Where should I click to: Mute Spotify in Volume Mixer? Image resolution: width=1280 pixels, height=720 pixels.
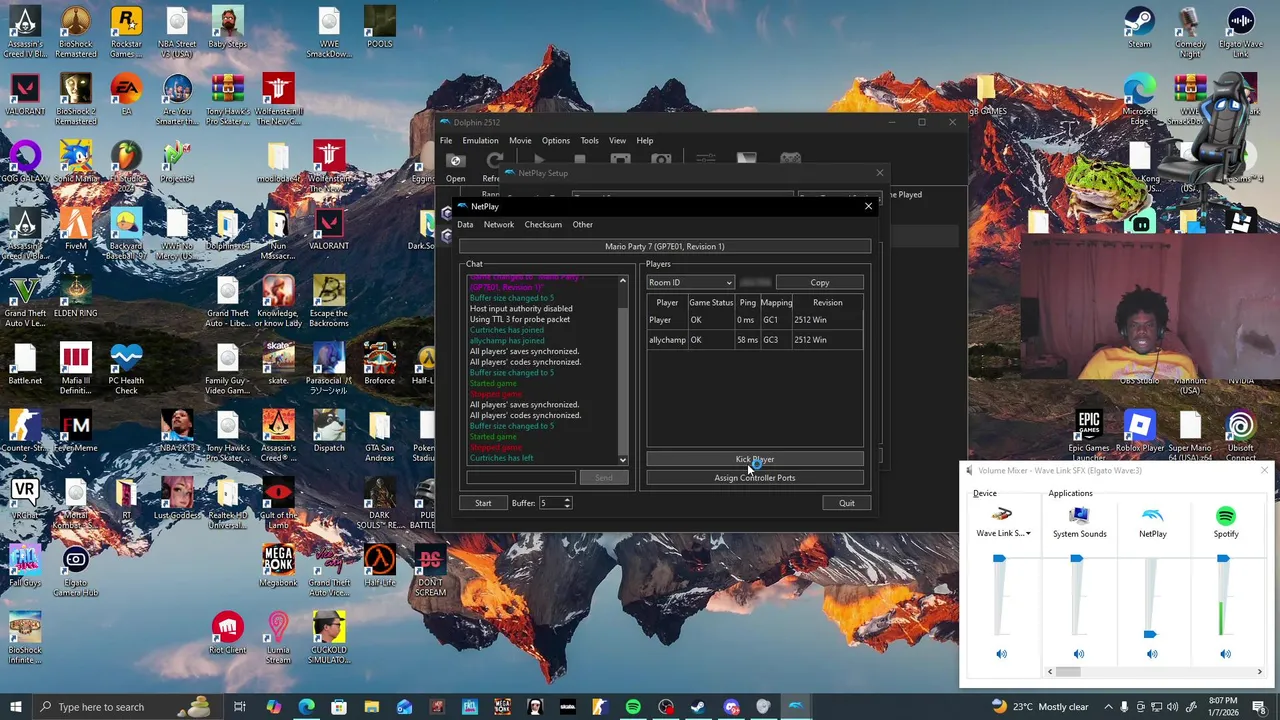click(1225, 654)
